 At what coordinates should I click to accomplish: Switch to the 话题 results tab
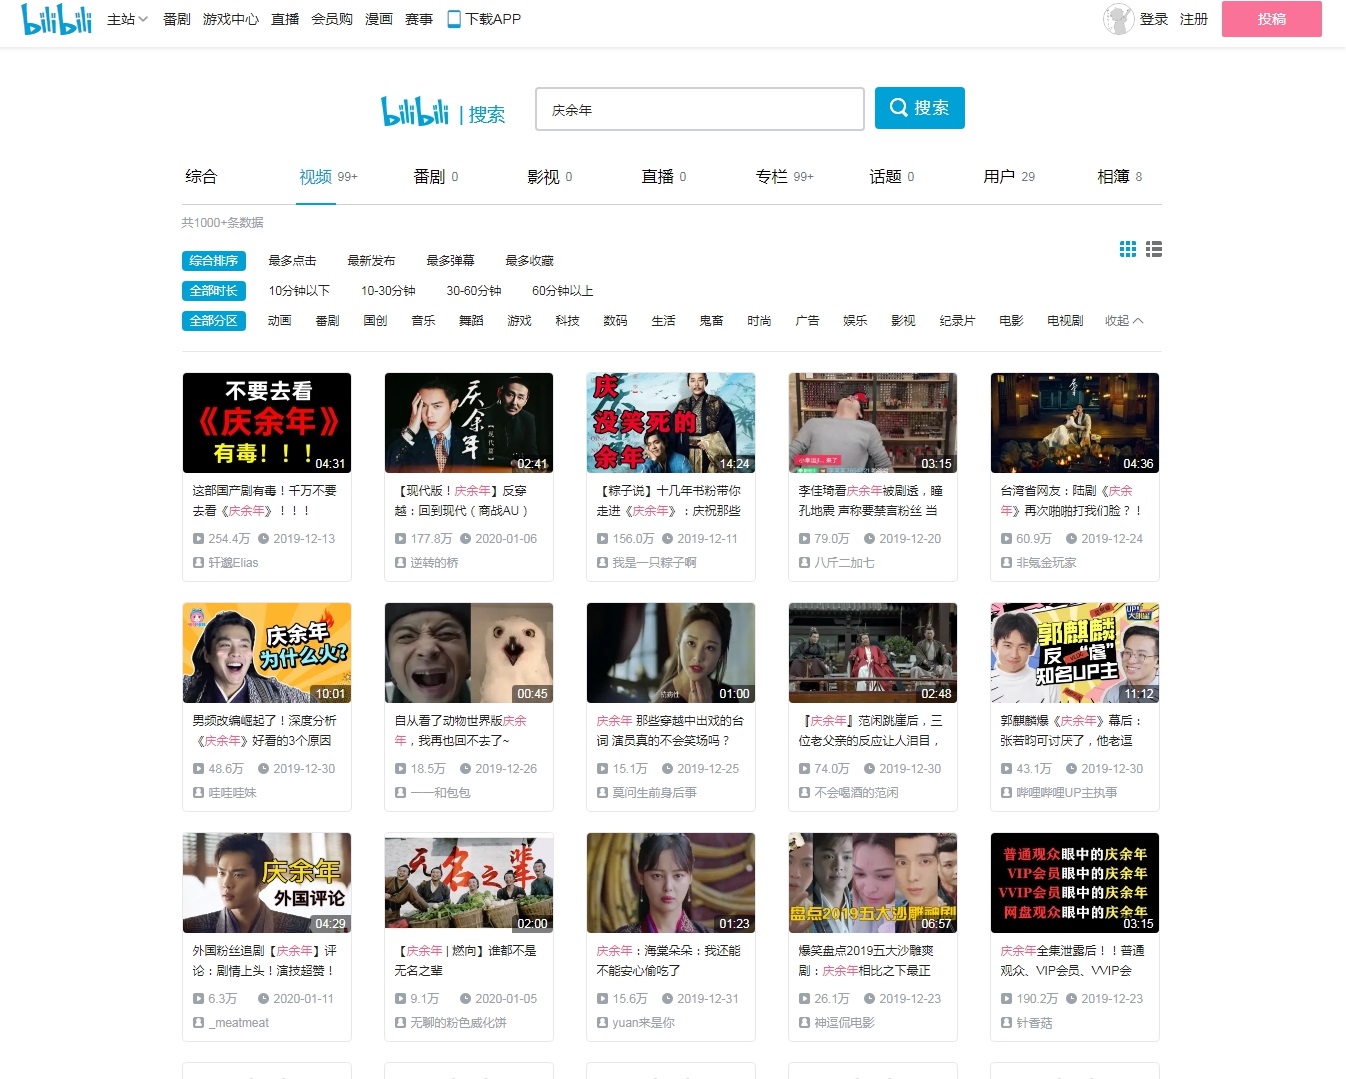[x=892, y=177]
